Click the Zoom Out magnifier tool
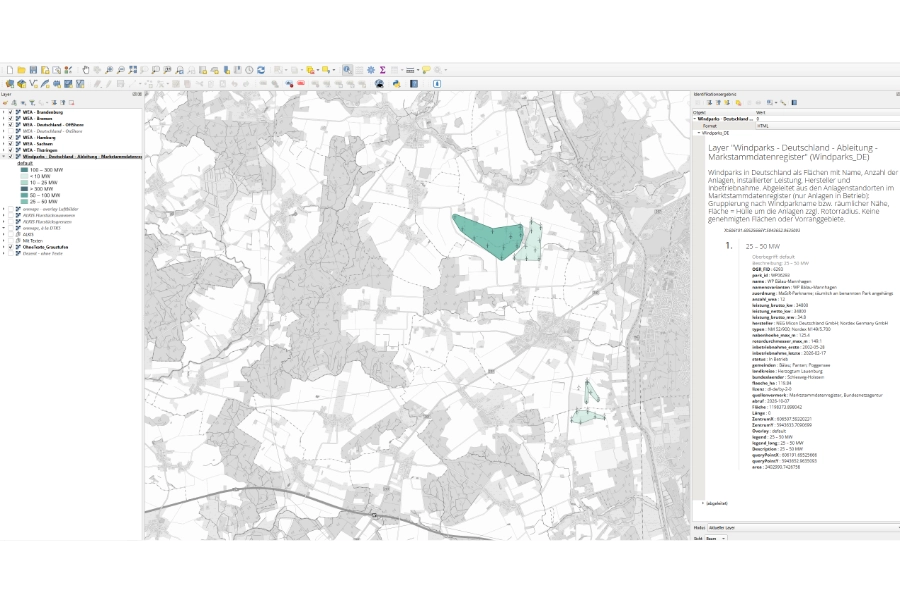The height and width of the screenshot is (600, 900). click(x=121, y=70)
